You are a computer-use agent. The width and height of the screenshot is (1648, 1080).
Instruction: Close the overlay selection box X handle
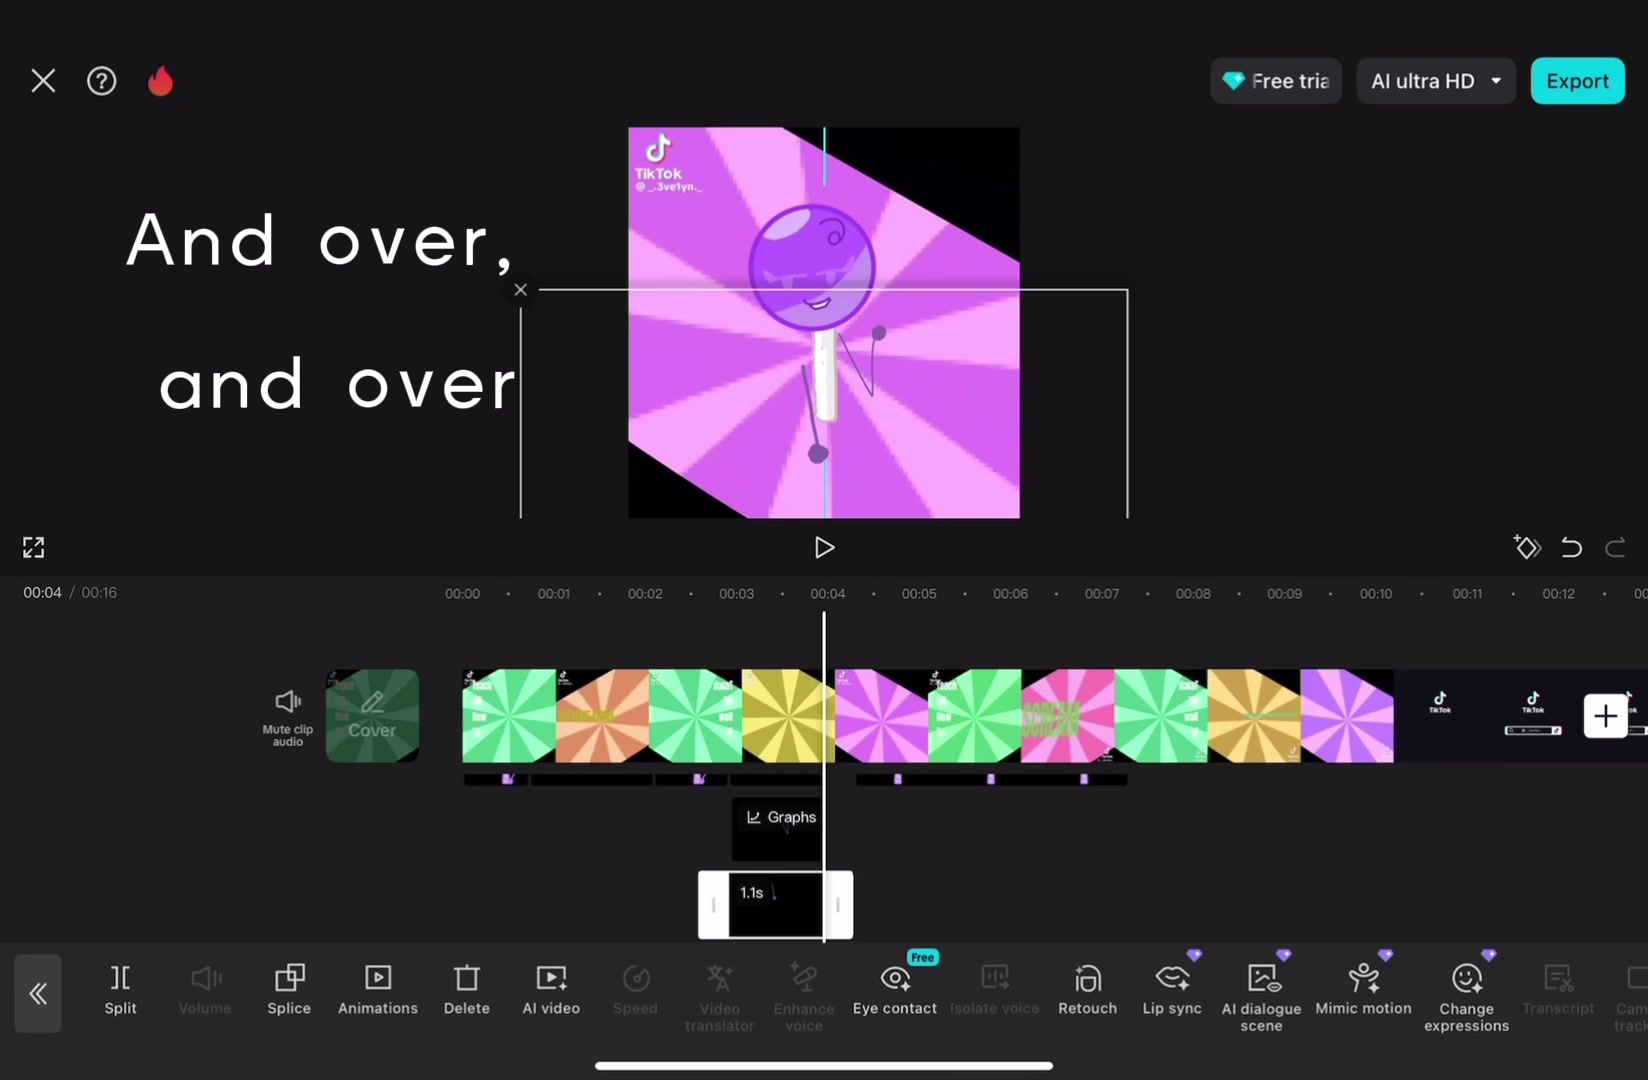point(521,290)
